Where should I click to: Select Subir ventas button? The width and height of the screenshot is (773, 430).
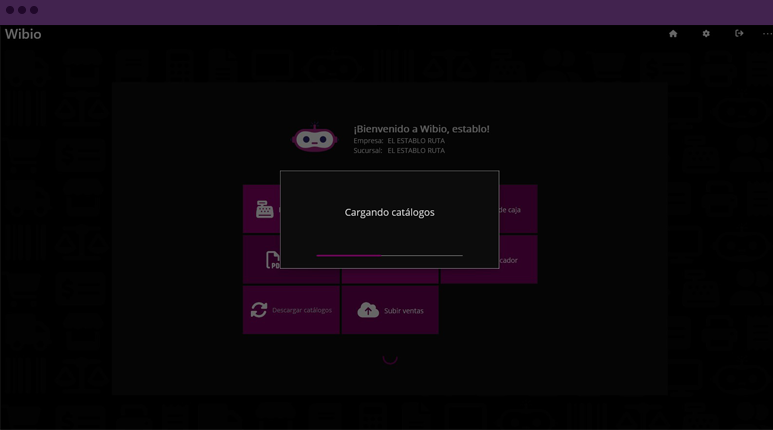[x=390, y=310]
